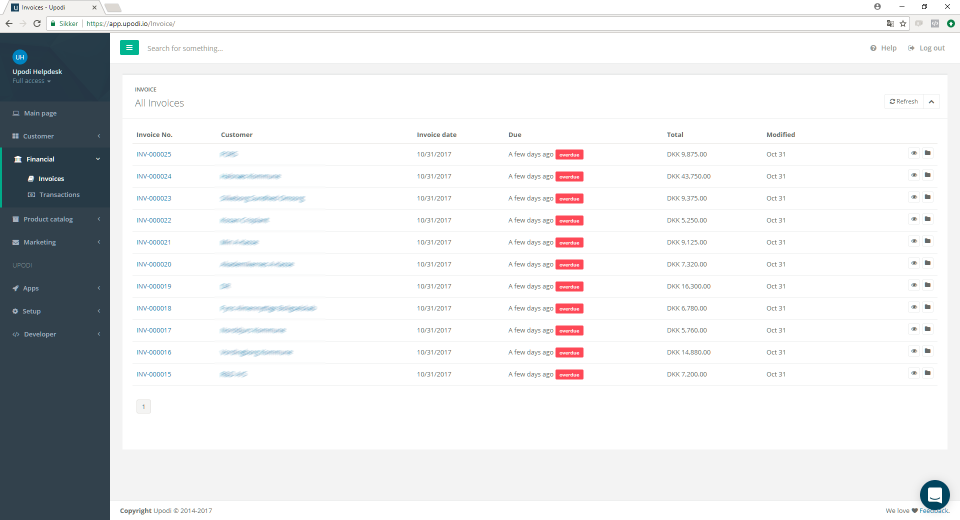View invoice INV-000024 with eye icon
This screenshot has width=960, height=520.
tap(913, 176)
